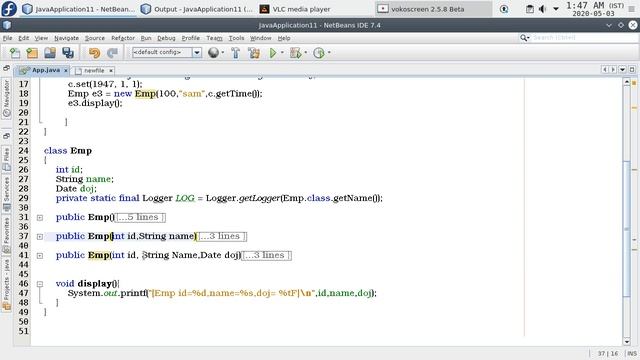Profile the project from toolbar

[319, 53]
